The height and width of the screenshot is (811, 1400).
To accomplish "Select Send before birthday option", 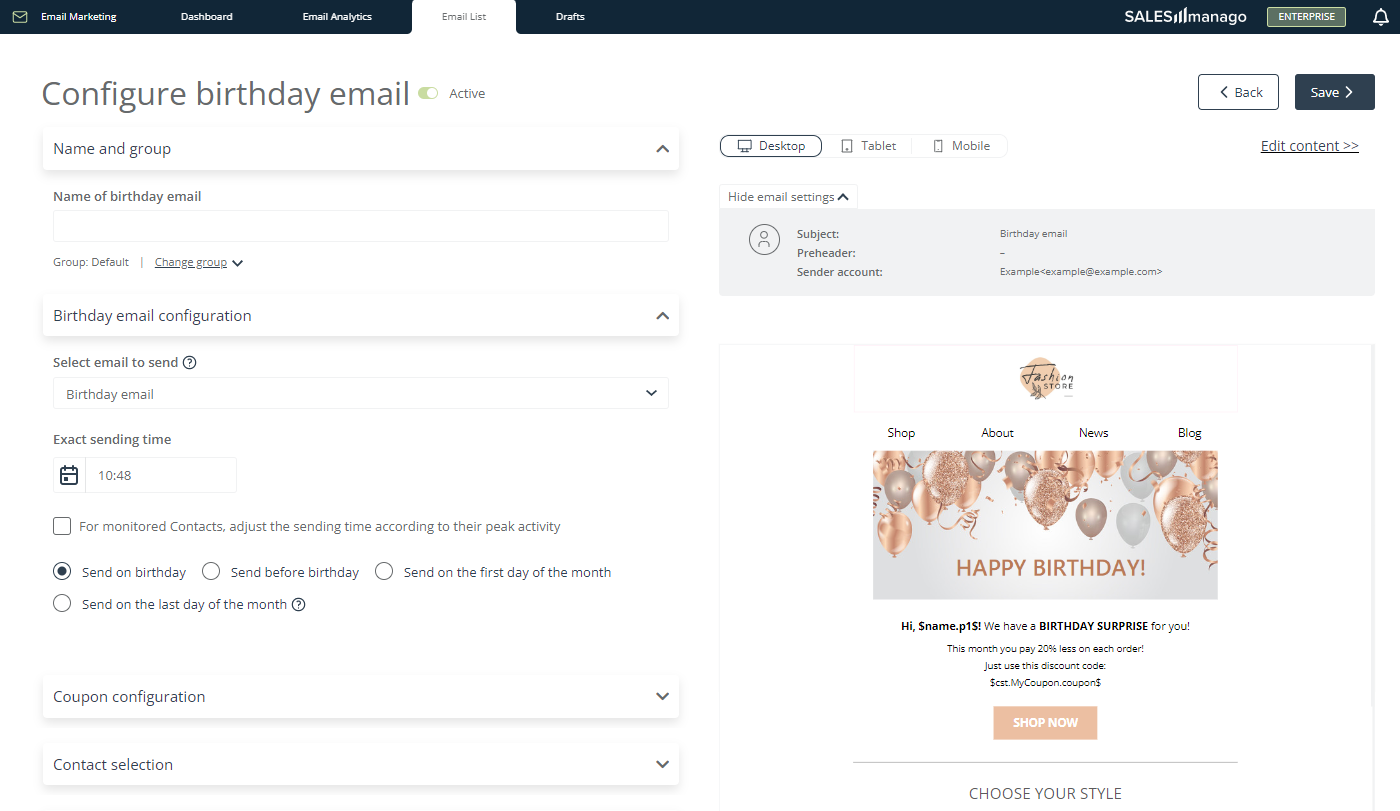I will pyautogui.click(x=211, y=572).
